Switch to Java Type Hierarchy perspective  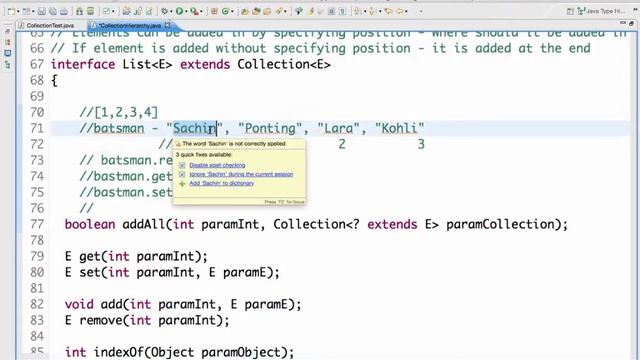tap(601, 11)
